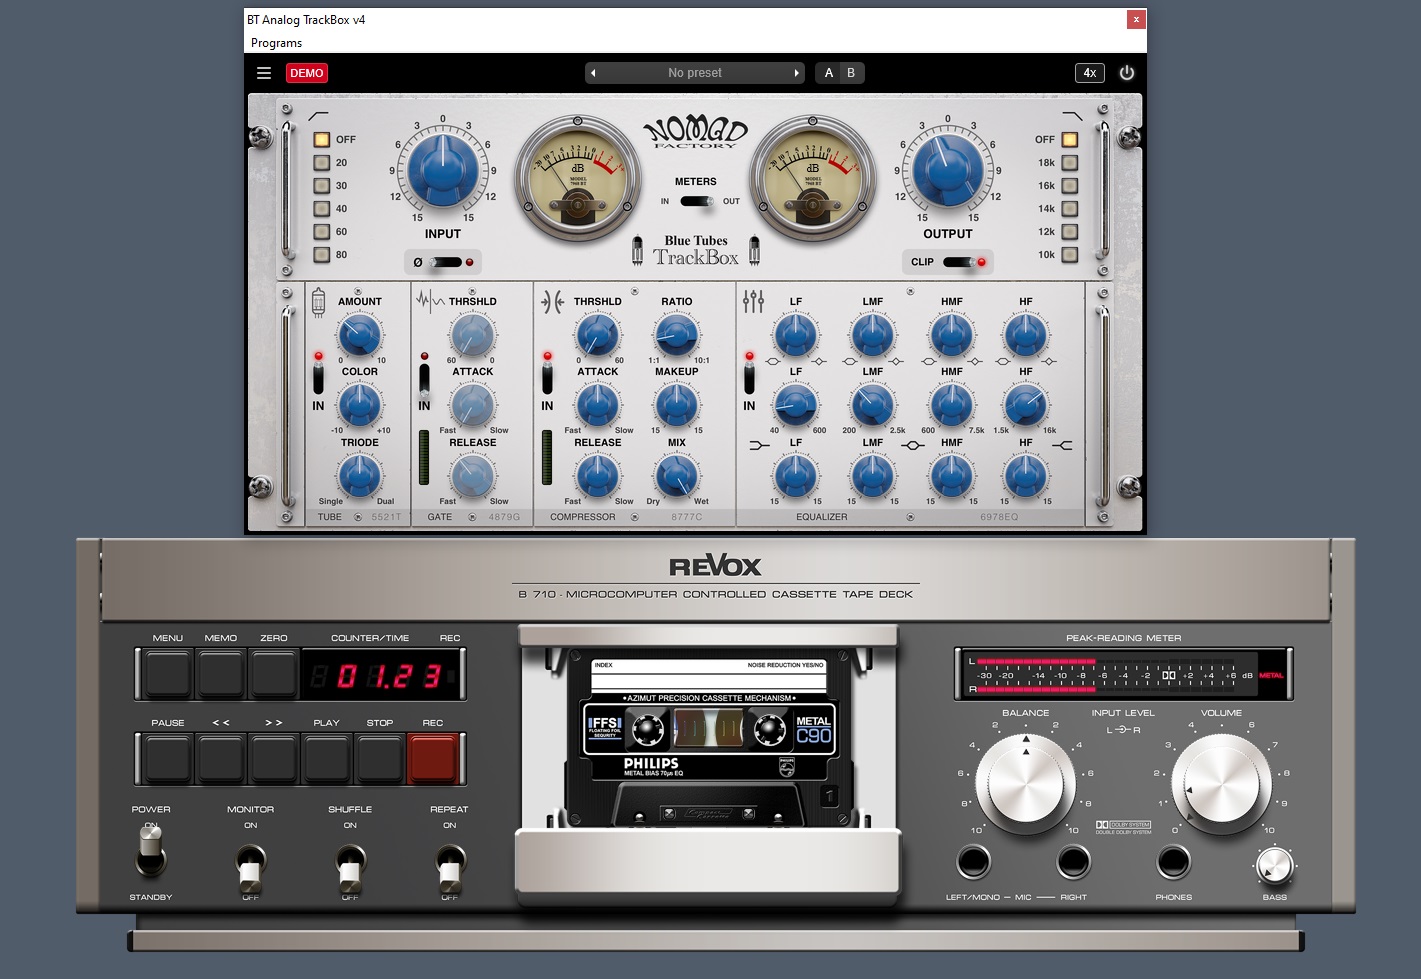
Task: Click the high-cut filter curve icon
Action: tap(1072, 116)
